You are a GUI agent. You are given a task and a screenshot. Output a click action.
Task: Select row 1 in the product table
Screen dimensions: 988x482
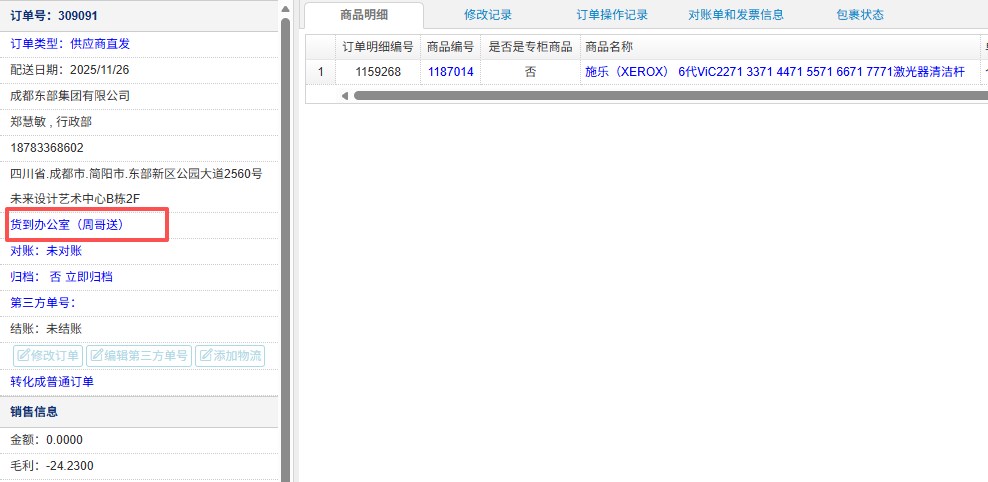320,72
